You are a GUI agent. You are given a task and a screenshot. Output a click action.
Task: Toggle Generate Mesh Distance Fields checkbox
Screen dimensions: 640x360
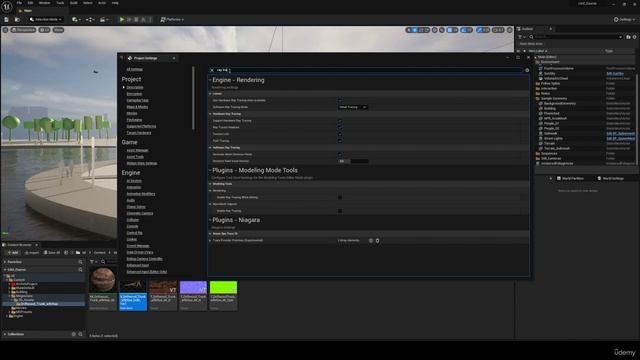[x=340, y=154]
